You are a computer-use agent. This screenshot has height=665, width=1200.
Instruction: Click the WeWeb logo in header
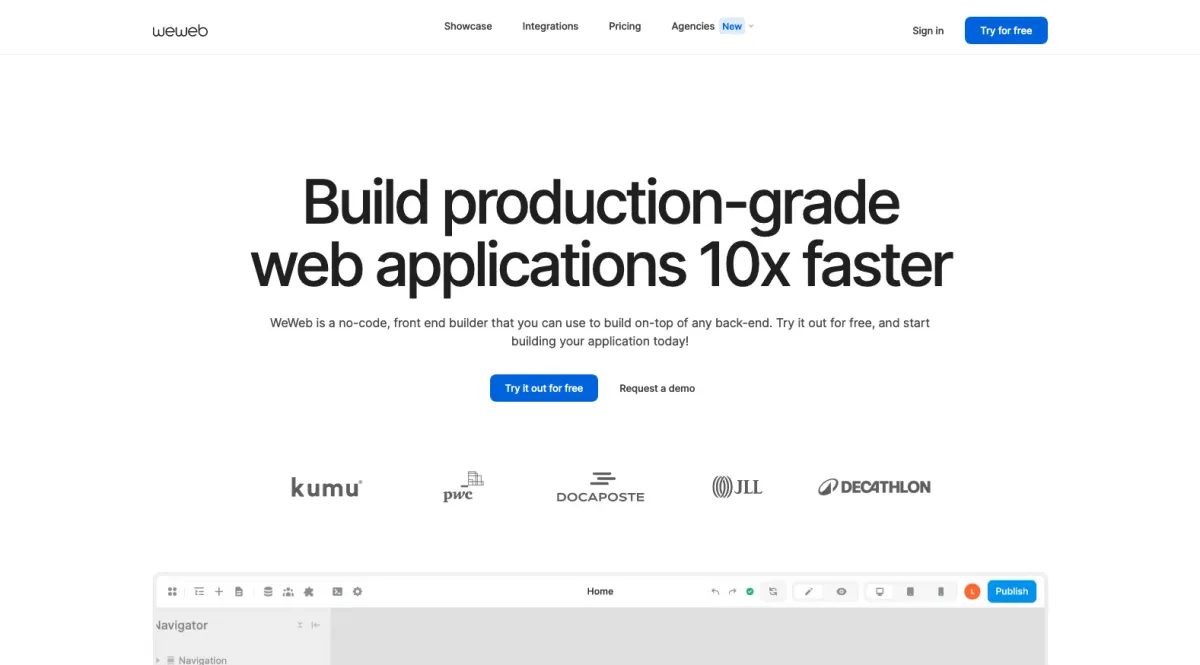pos(180,30)
